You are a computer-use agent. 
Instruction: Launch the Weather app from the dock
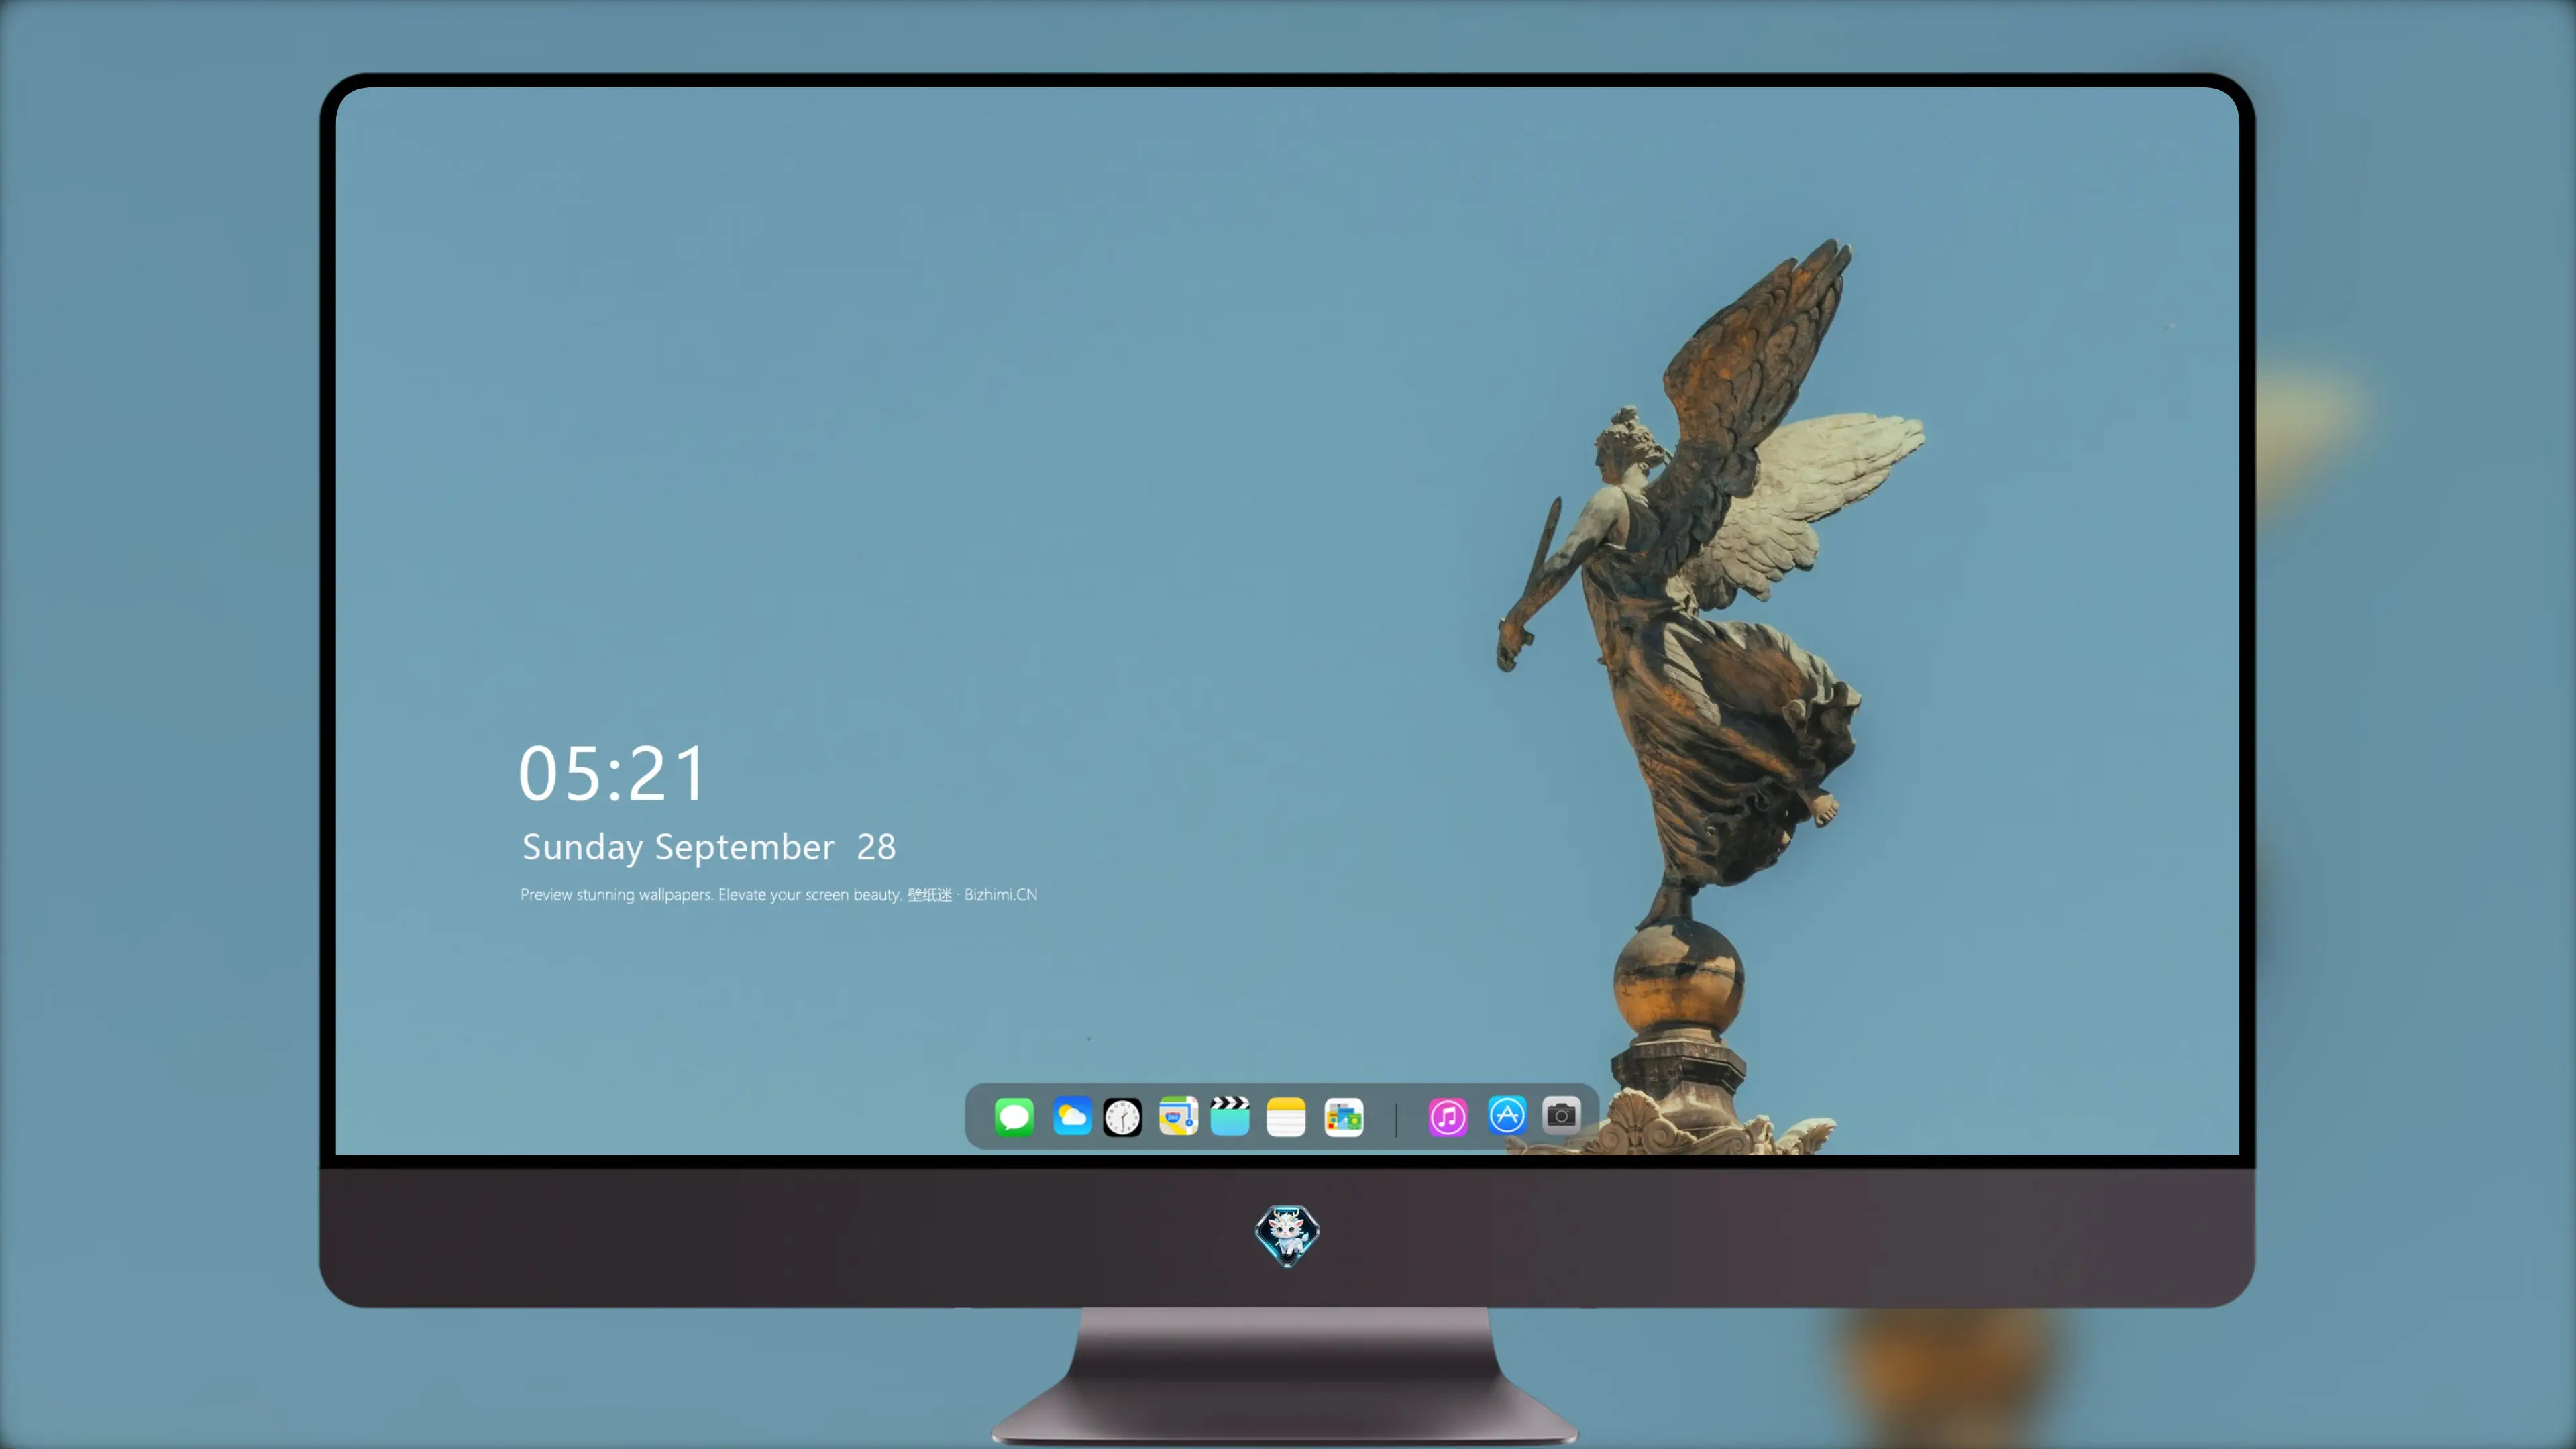pyautogui.click(x=1072, y=1116)
